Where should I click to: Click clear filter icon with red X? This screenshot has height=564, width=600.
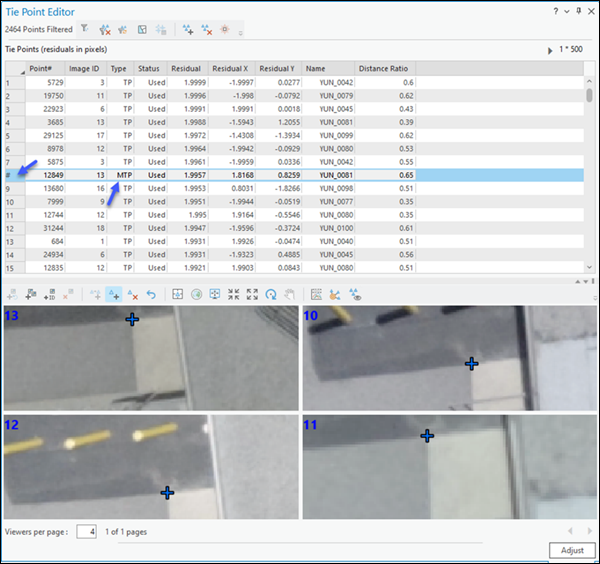[104, 29]
